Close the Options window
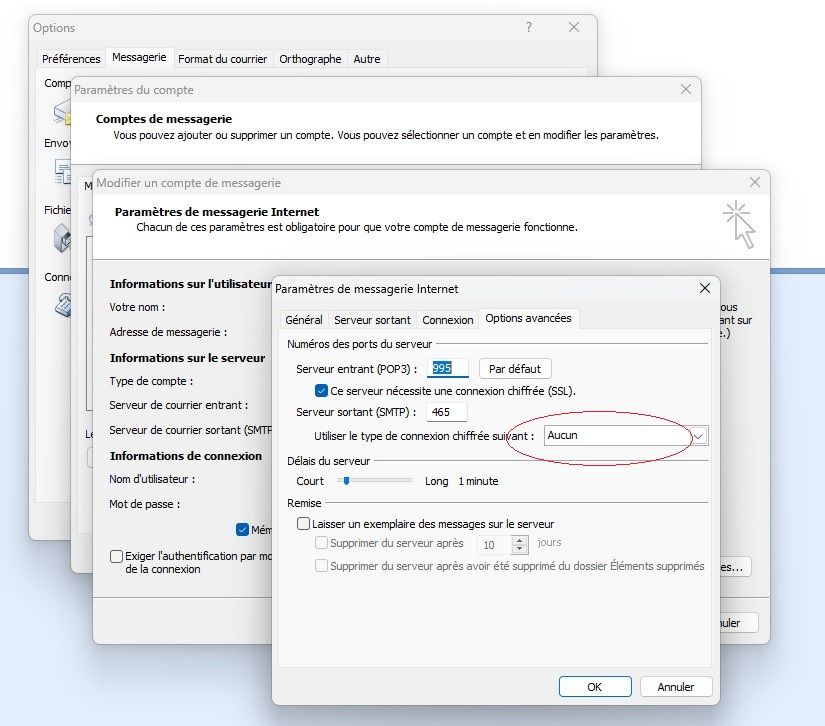 (574, 27)
